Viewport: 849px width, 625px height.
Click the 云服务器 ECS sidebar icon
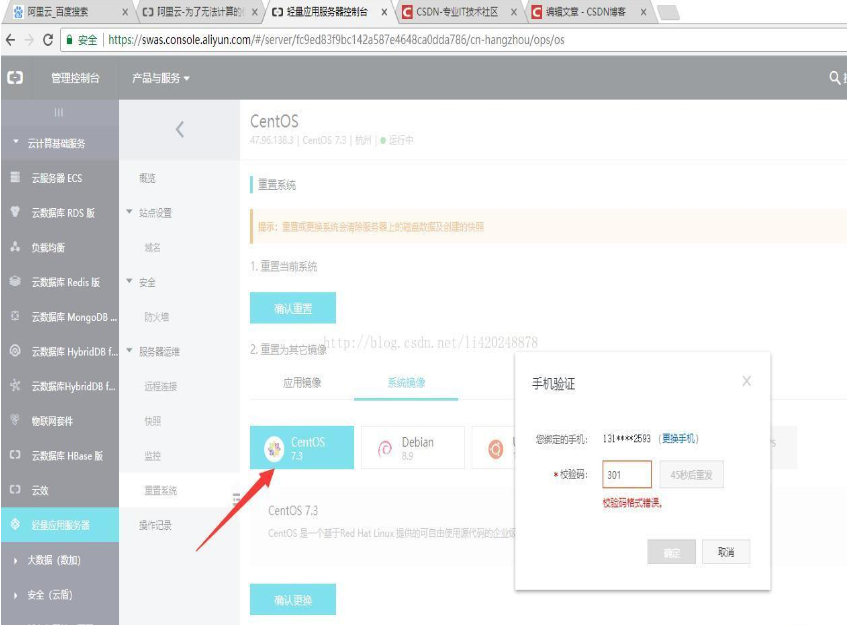point(15,177)
